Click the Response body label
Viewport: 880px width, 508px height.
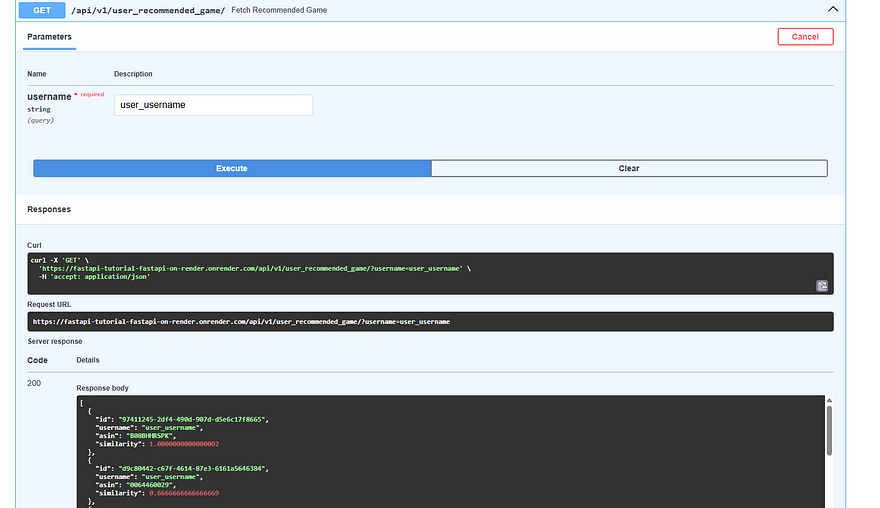coord(102,388)
